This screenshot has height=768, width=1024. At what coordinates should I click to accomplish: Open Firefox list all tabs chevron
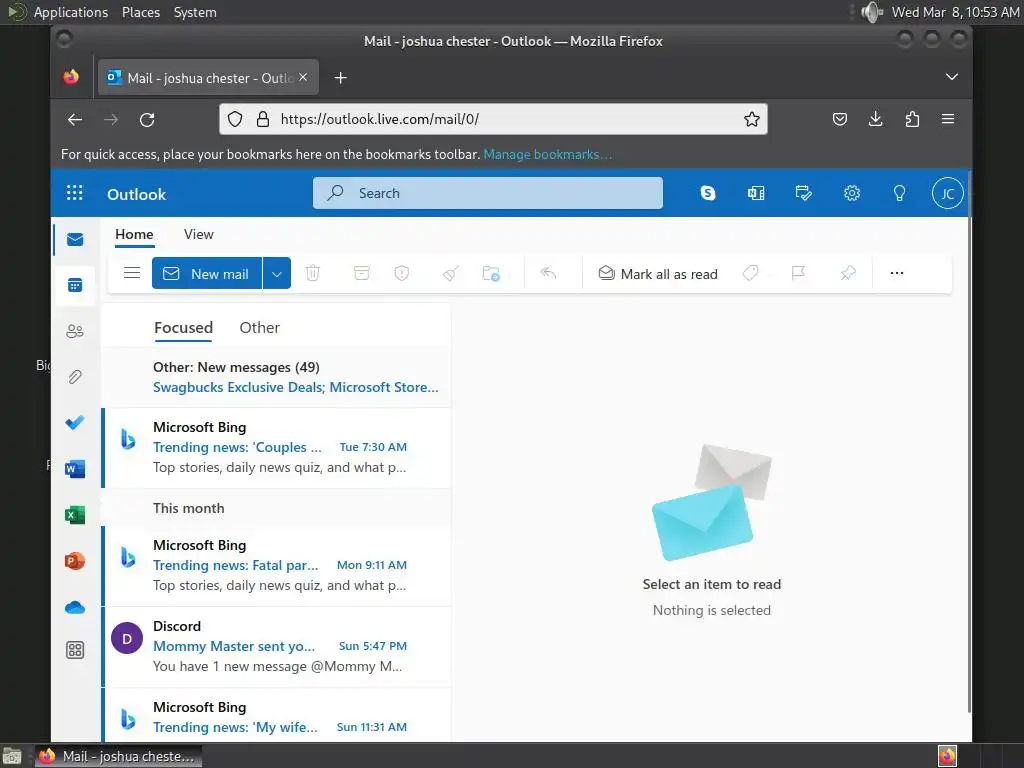(x=952, y=77)
